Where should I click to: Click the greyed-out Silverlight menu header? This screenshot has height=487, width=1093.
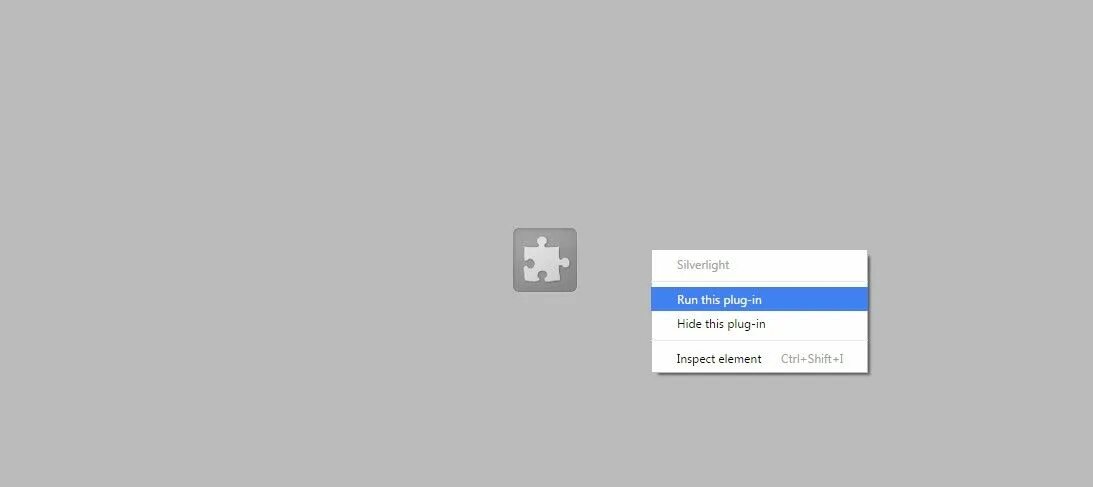[x=703, y=265]
